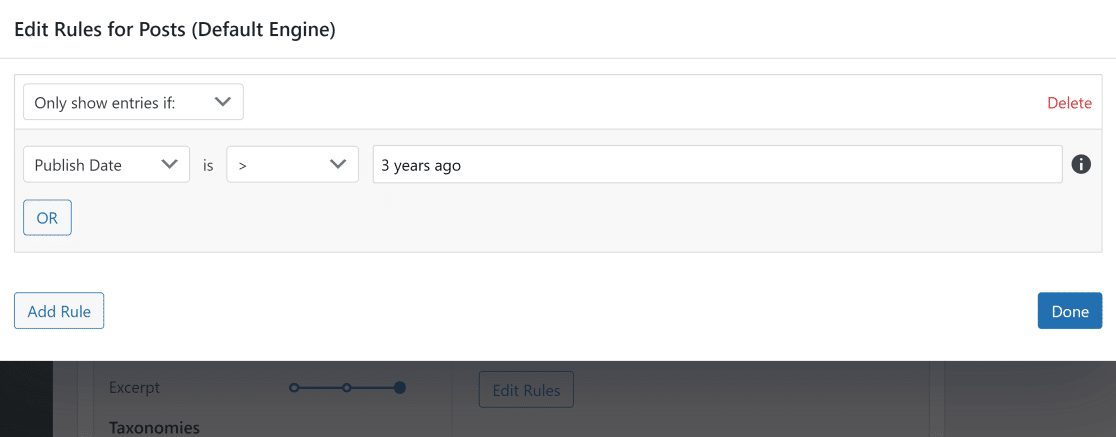The width and height of the screenshot is (1116, 437).
Task: Click the dimmed Edit Rules button
Action: 526,390
